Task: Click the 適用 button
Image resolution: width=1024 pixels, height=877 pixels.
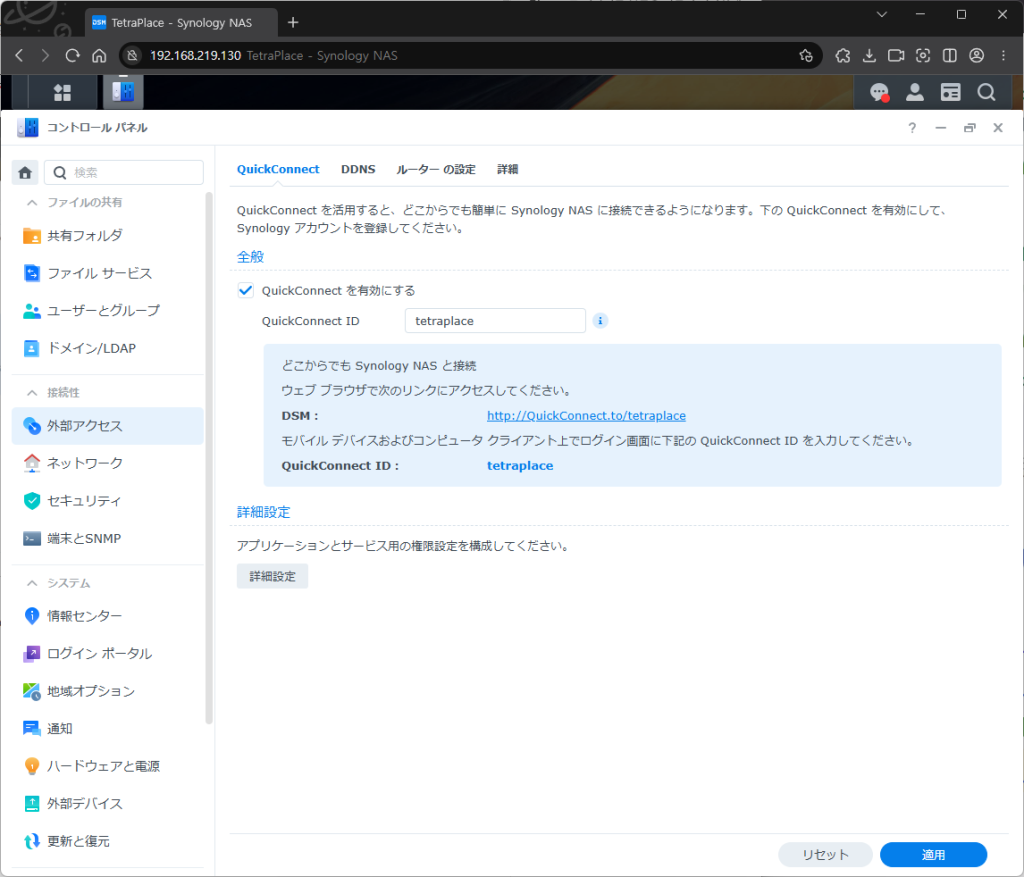Action: 933,855
